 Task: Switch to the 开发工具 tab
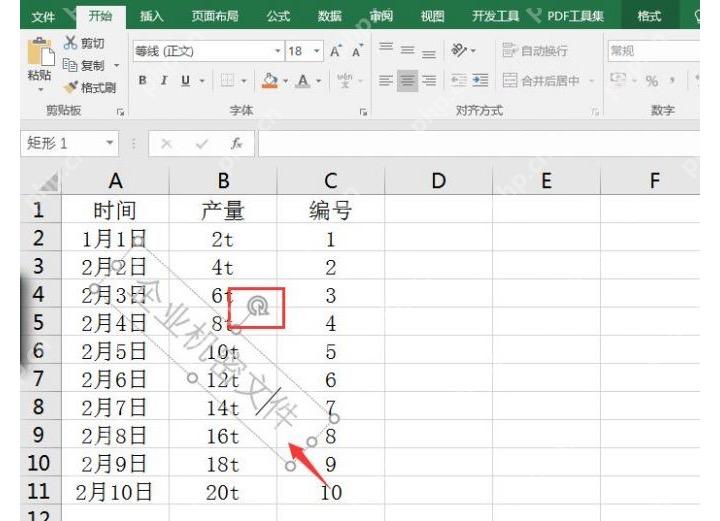point(495,17)
